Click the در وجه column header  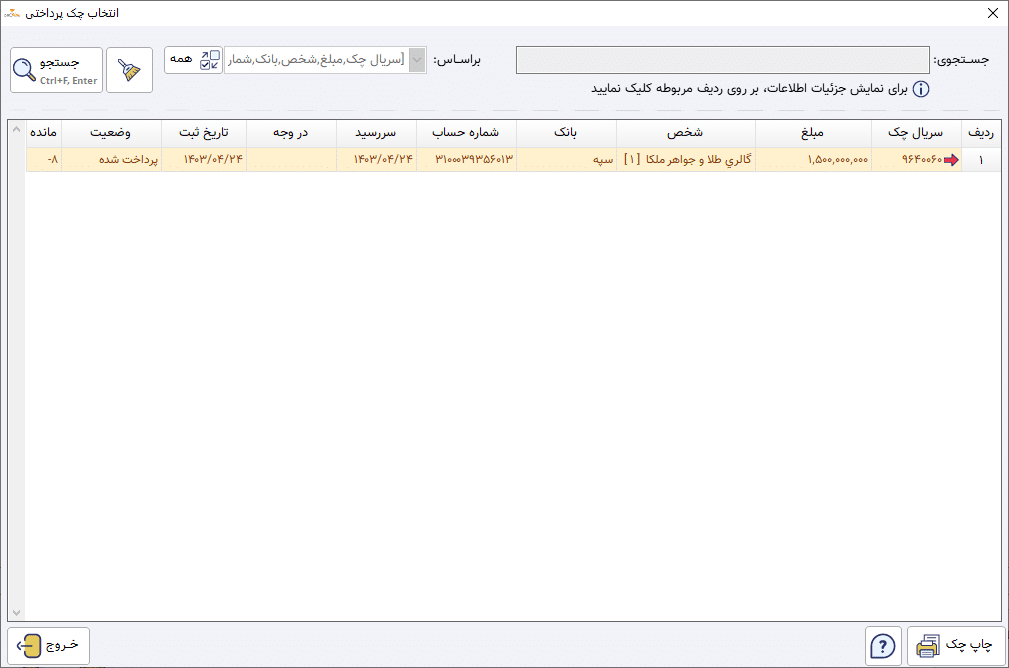pos(291,133)
